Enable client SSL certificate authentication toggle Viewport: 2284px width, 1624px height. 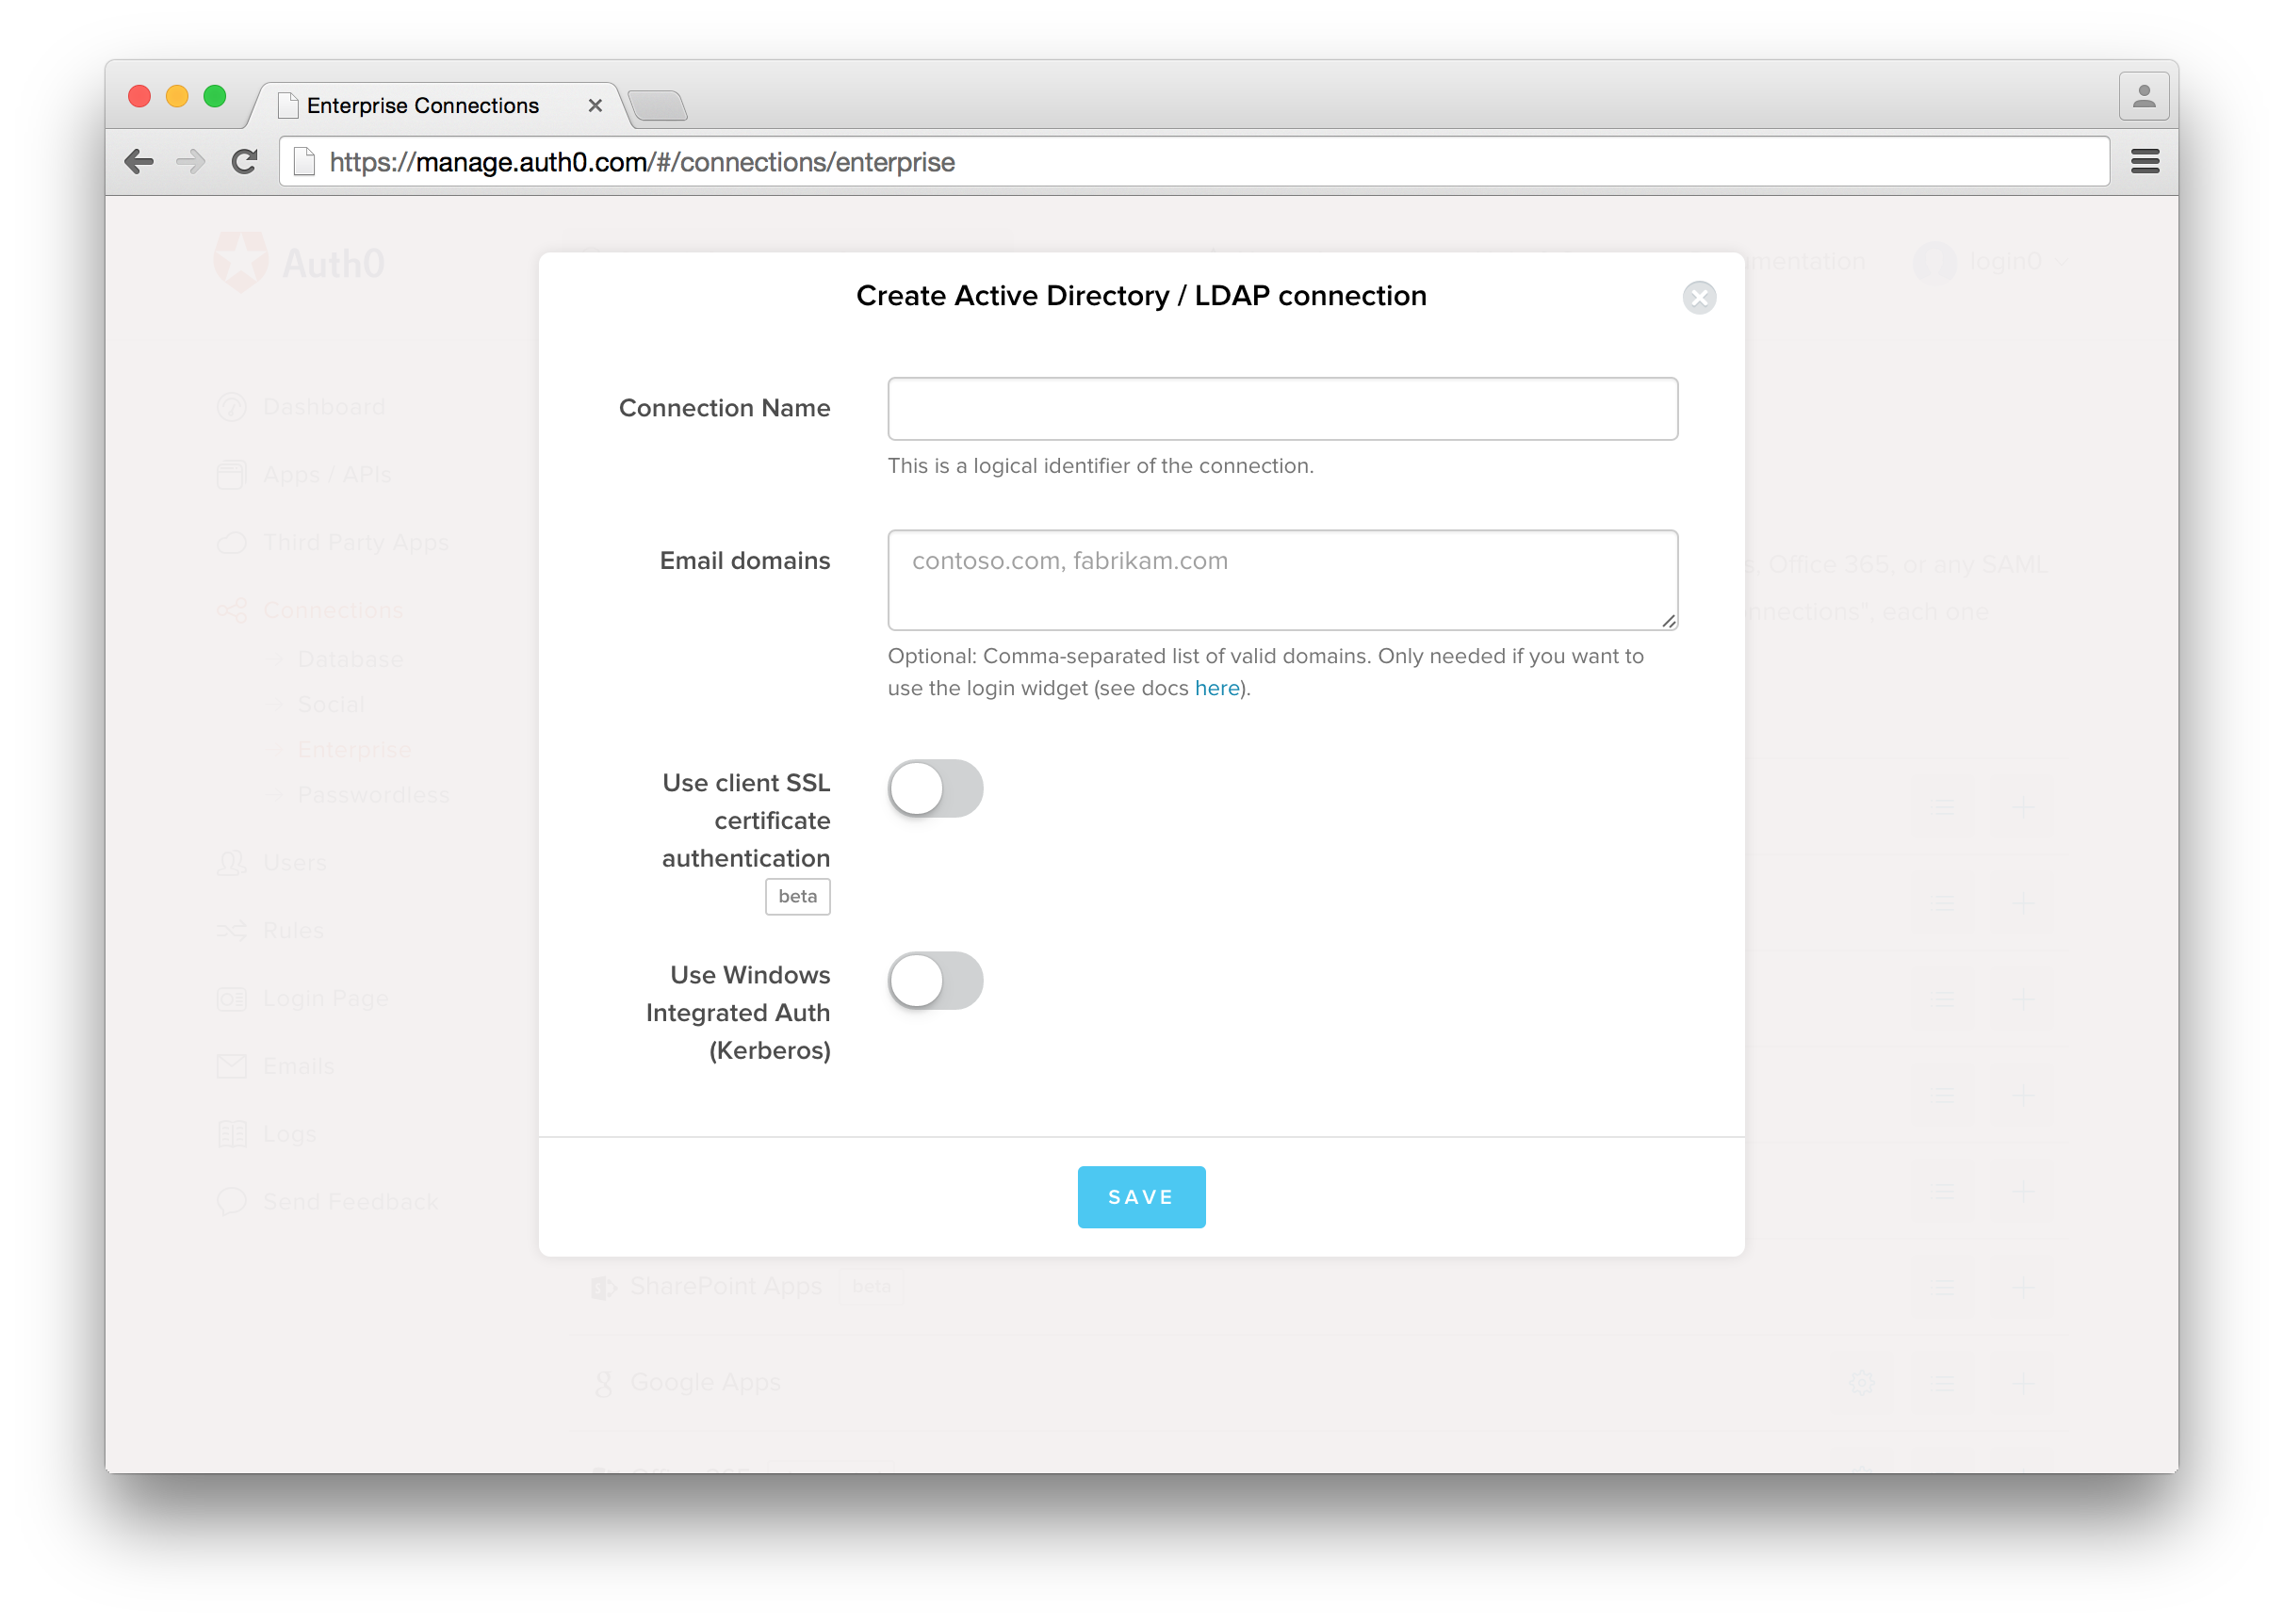point(935,788)
